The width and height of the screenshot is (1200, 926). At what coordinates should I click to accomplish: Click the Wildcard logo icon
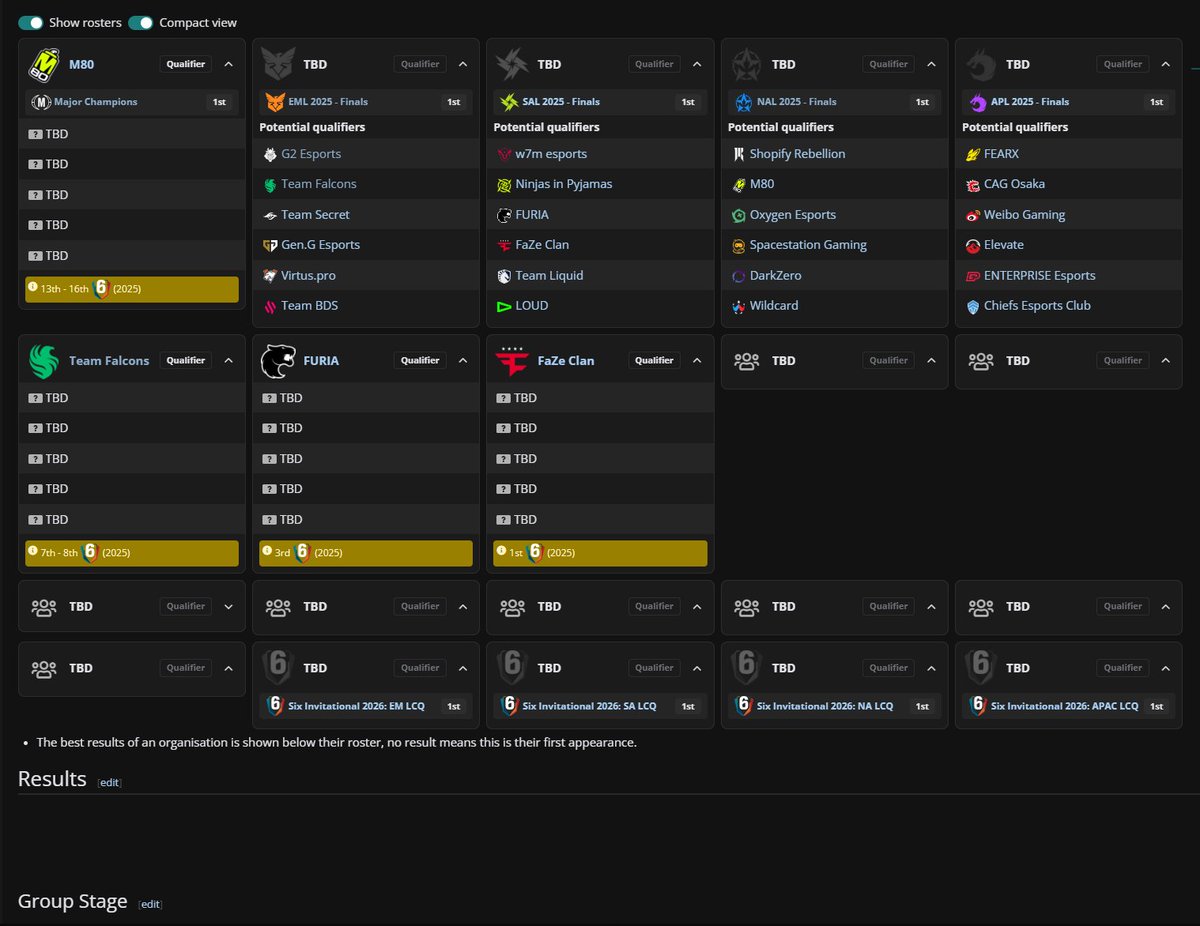[739, 306]
